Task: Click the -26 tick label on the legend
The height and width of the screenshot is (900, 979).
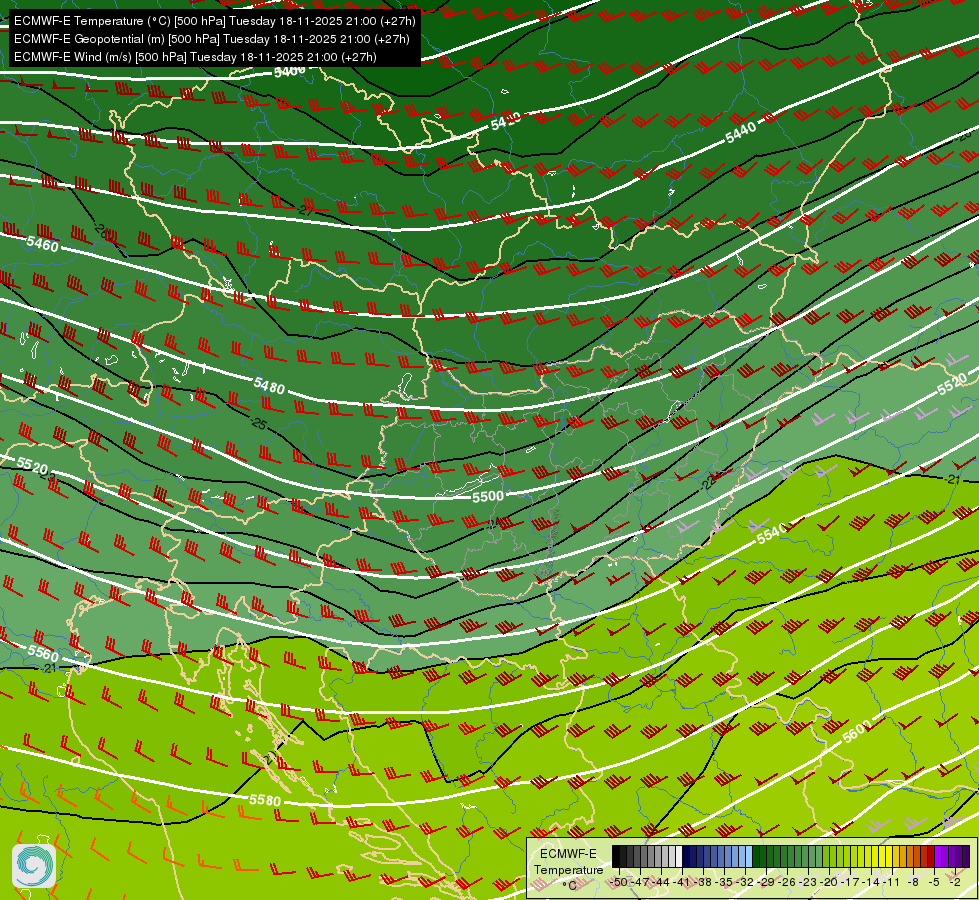Action: 787,882
